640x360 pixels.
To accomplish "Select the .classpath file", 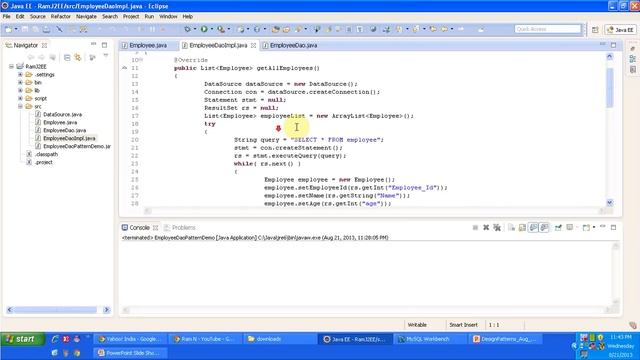I will click(x=46, y=154).
